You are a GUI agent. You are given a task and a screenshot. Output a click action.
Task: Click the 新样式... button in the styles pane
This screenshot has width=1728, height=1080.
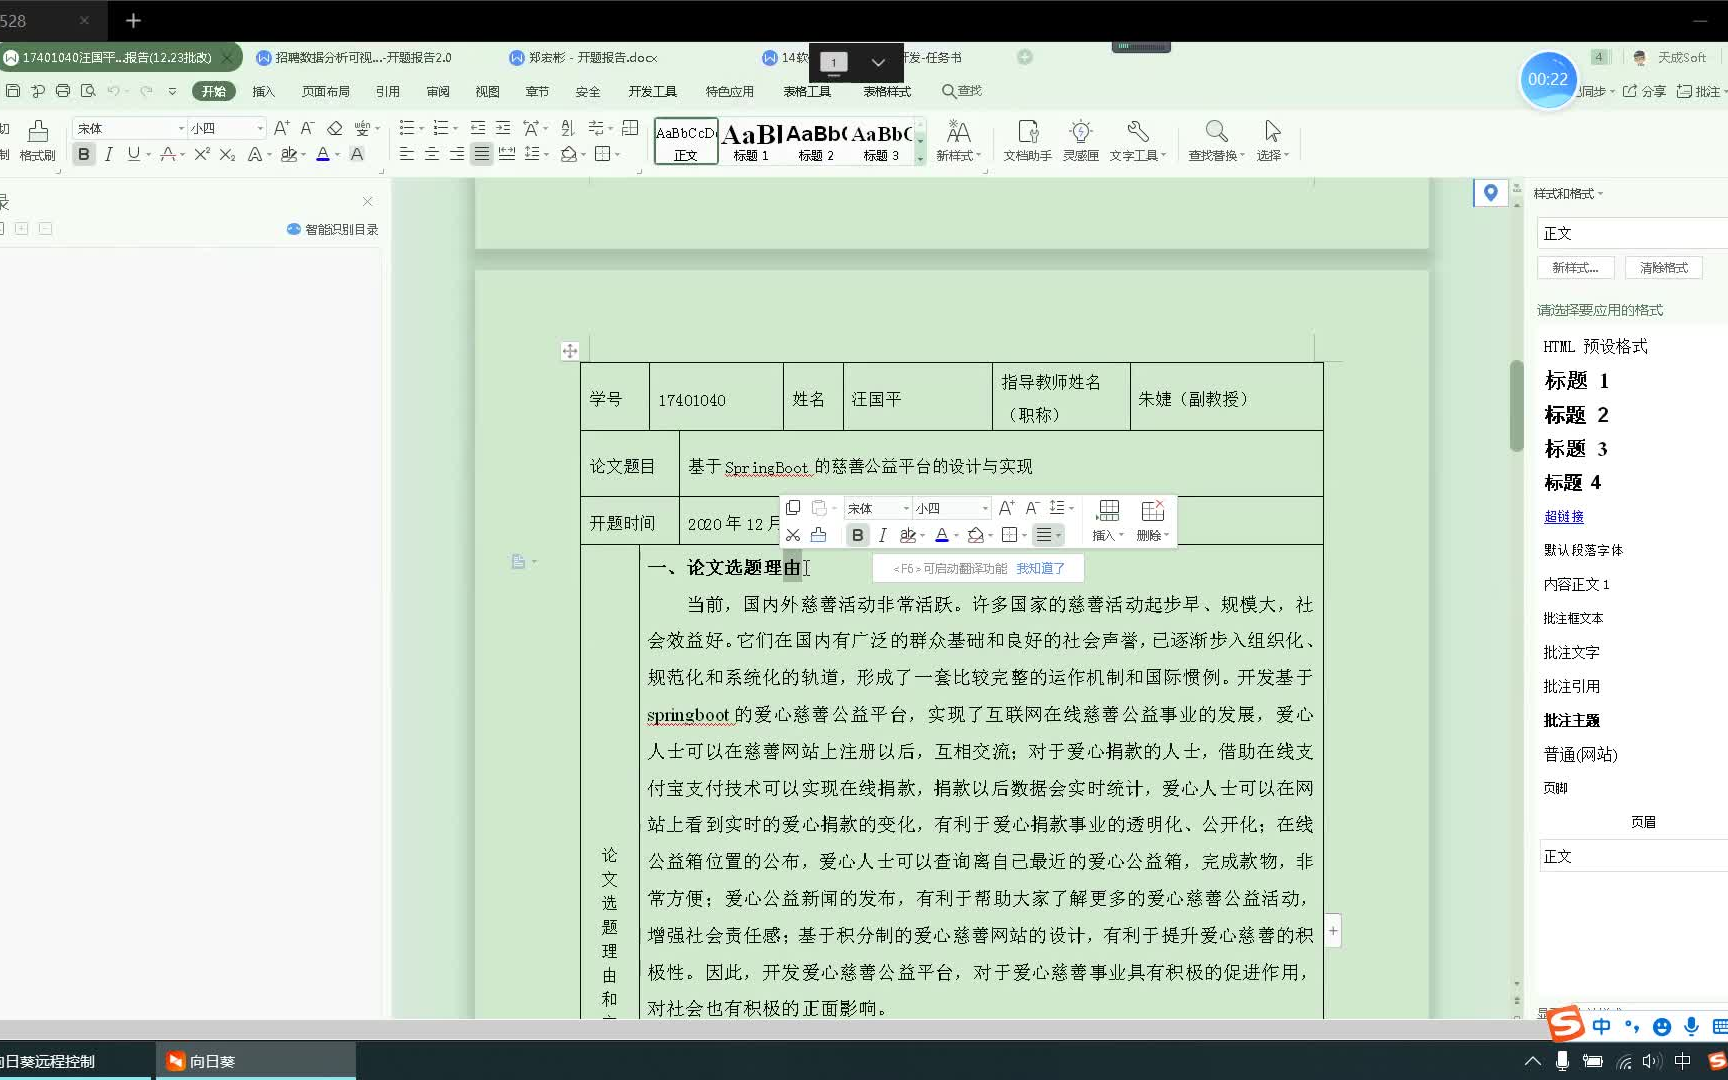point(1575,267)
